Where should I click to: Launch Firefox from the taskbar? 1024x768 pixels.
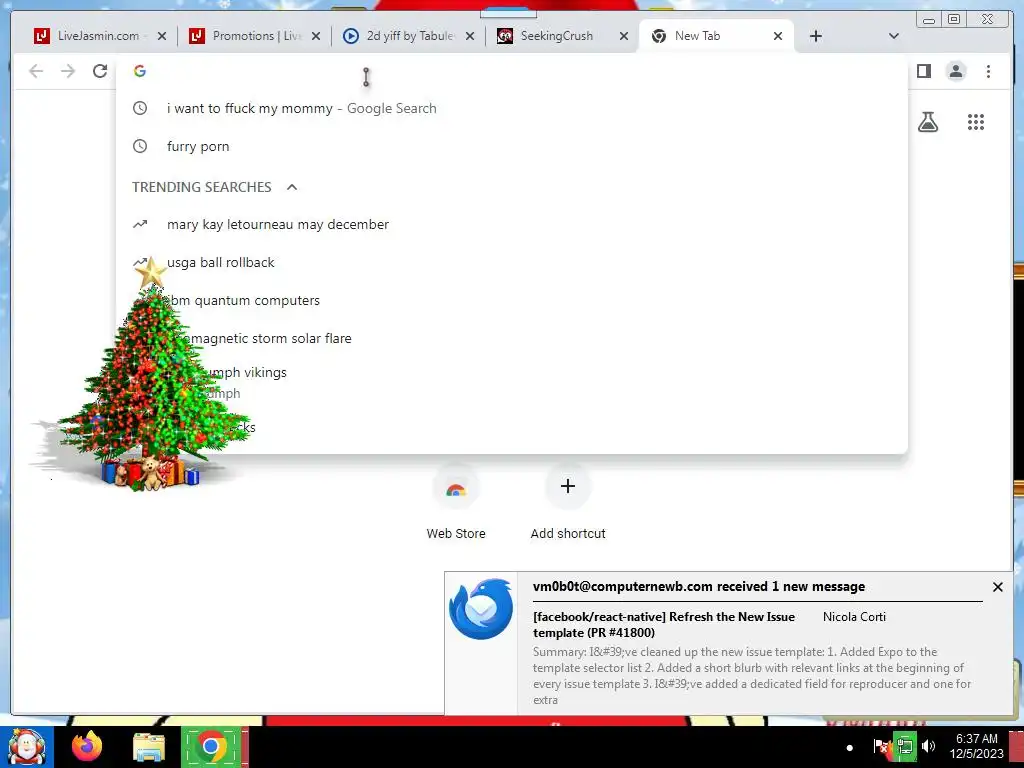[x=87, y=746]
